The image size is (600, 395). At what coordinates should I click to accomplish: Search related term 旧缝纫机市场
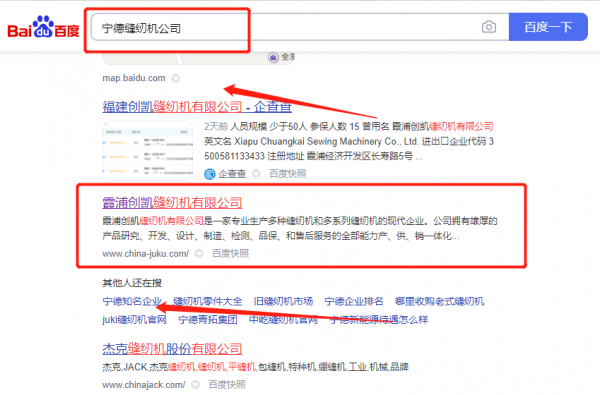pos(283,301)
